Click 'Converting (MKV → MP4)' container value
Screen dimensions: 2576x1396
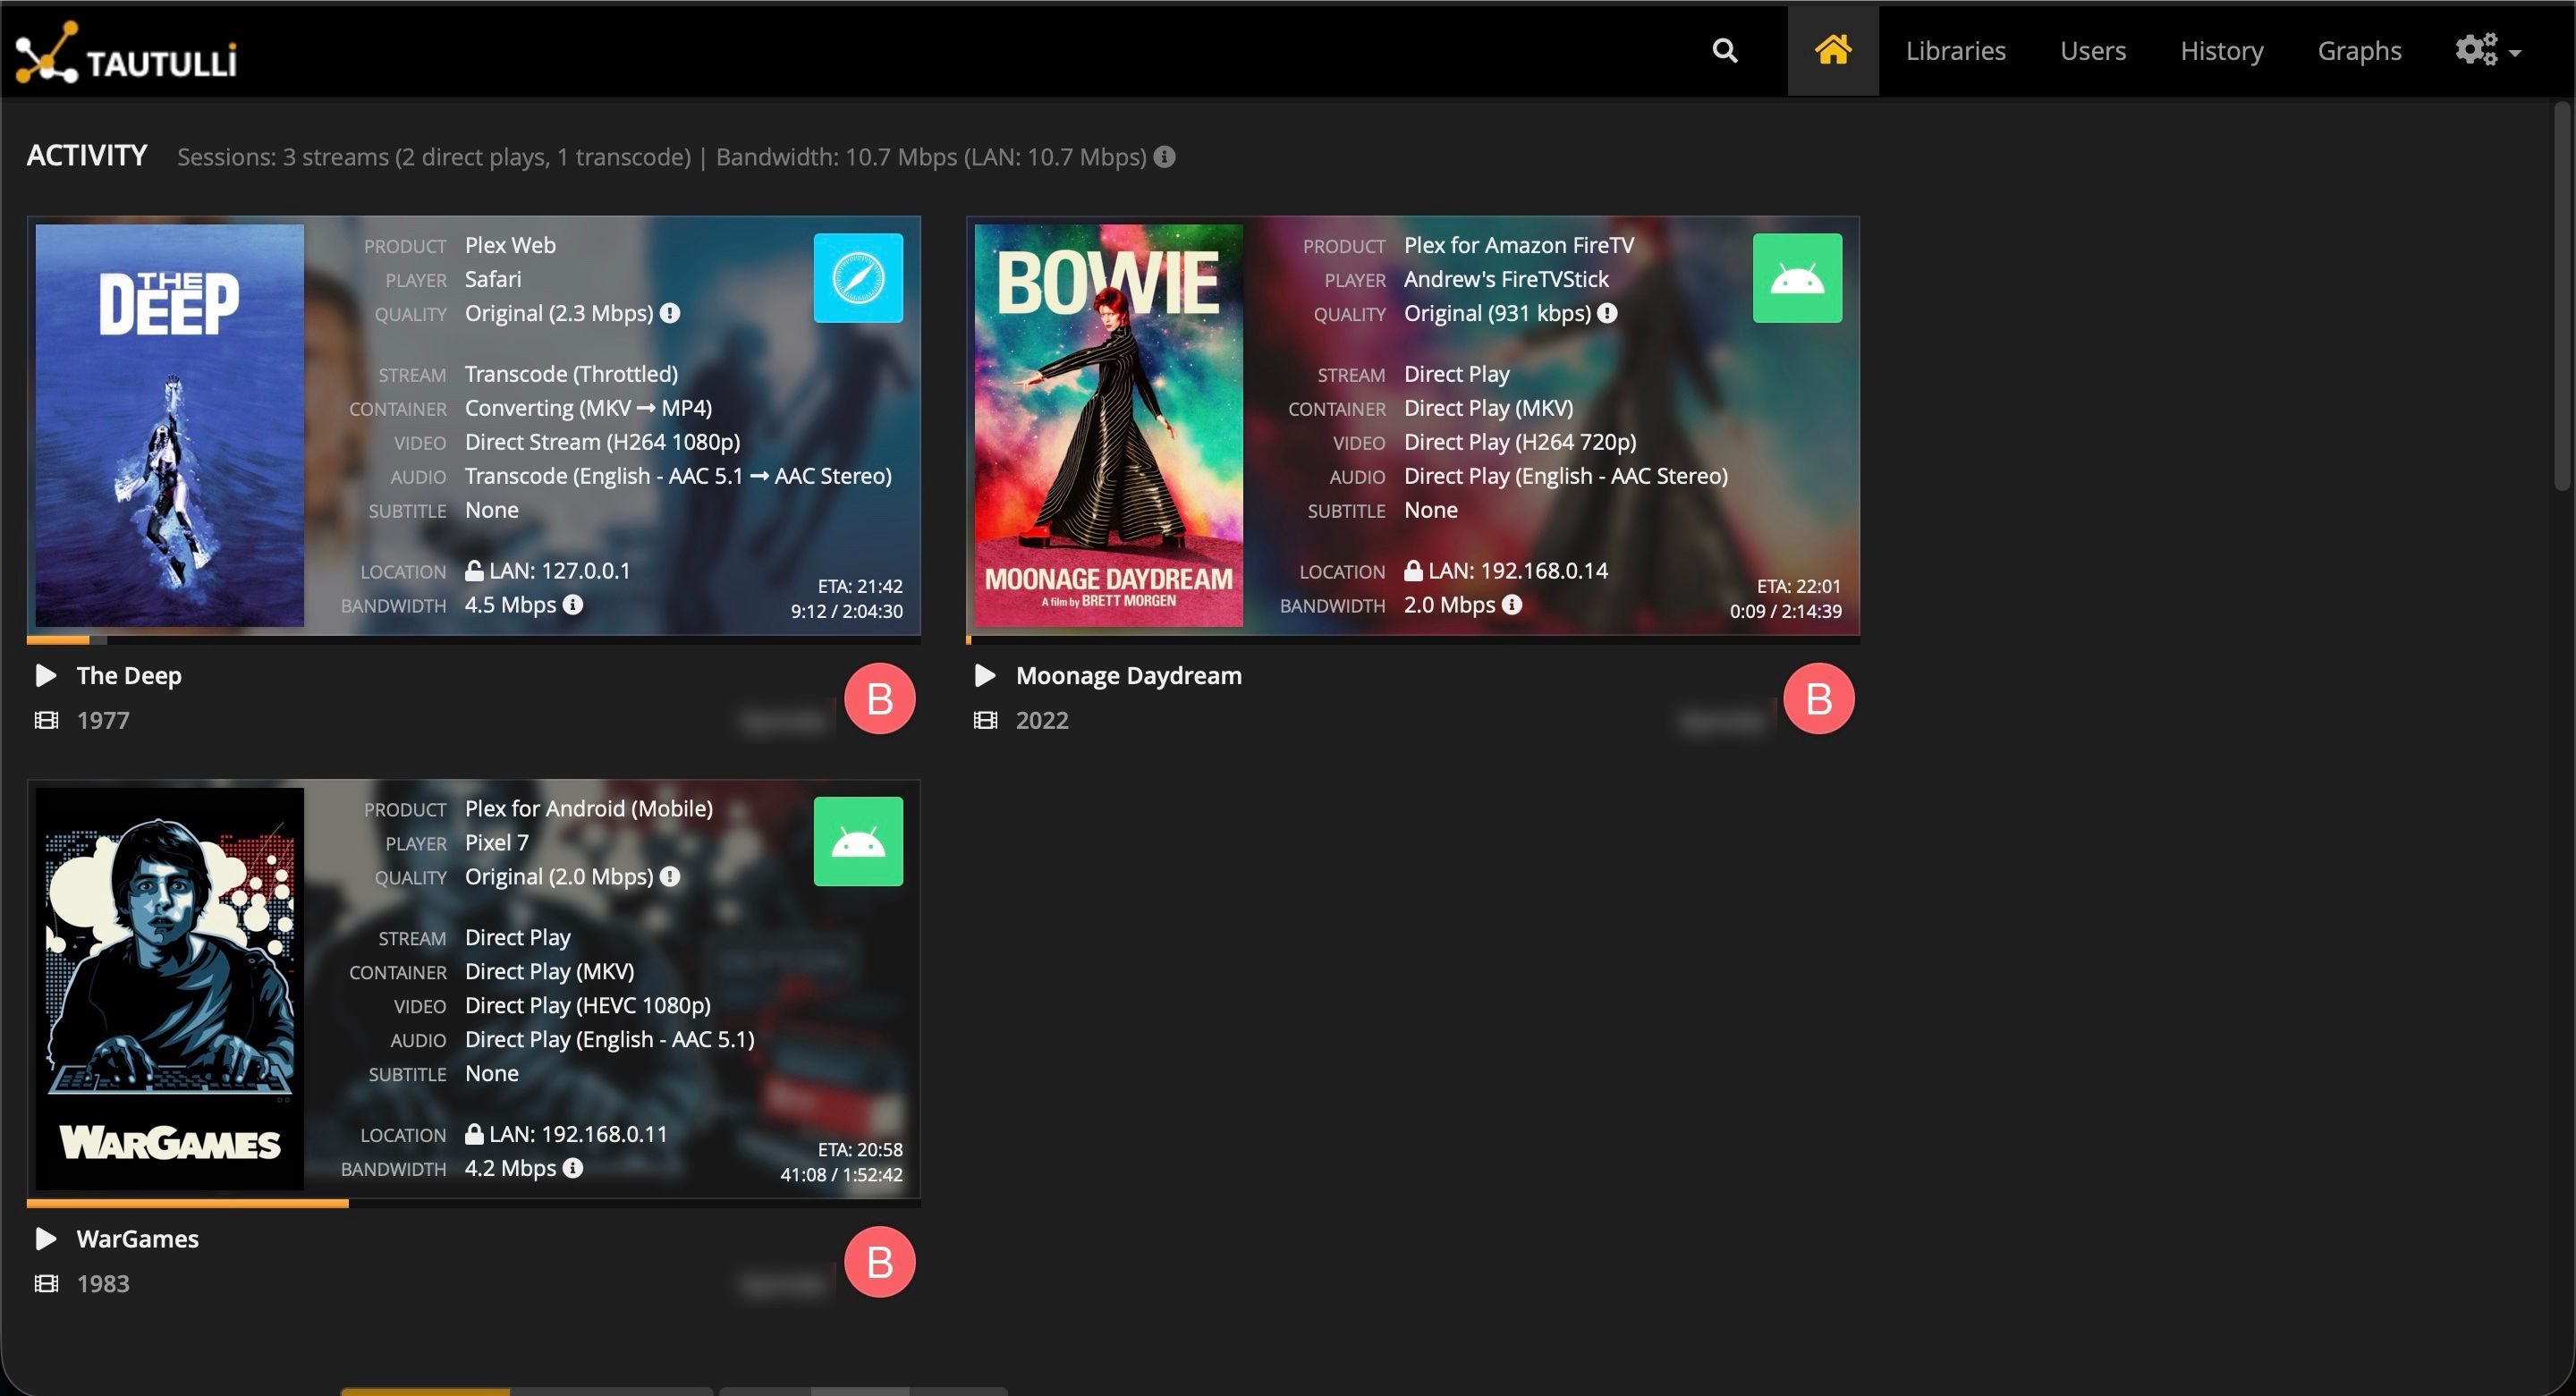tap(588, 408)
